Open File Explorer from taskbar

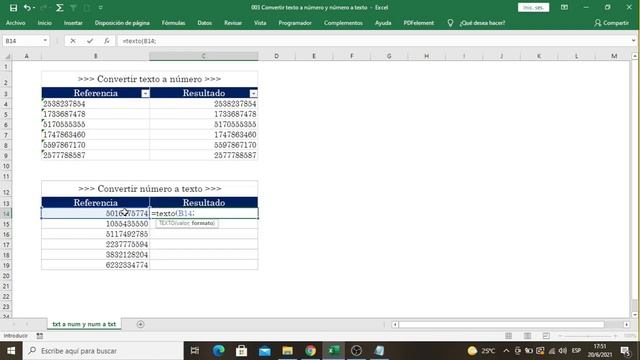[x=287, y=351]
